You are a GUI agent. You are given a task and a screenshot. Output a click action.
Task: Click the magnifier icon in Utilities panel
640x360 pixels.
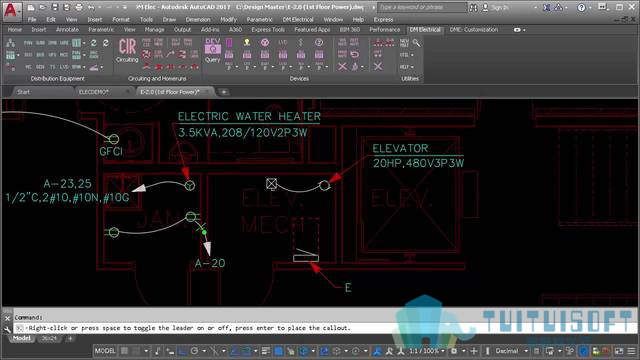pos(416,43)
